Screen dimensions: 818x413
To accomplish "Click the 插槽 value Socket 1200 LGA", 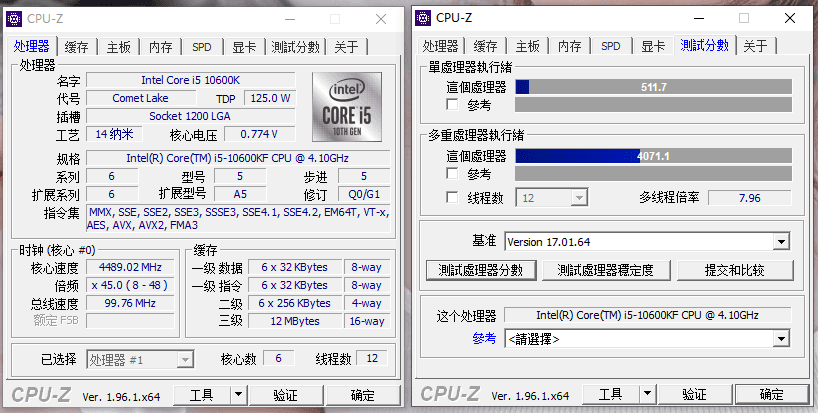I will click(x=190, y=116).
